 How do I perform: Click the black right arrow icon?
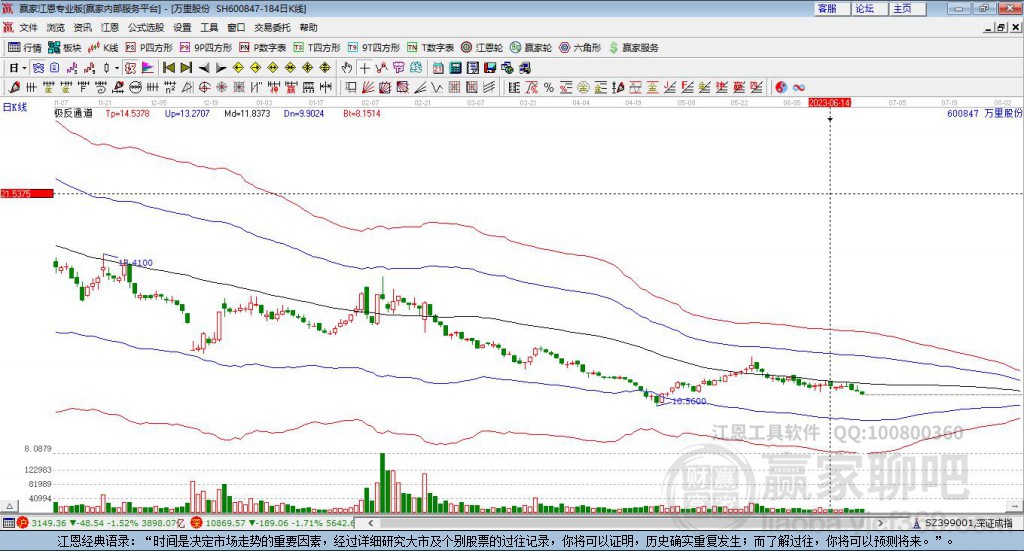221,68
